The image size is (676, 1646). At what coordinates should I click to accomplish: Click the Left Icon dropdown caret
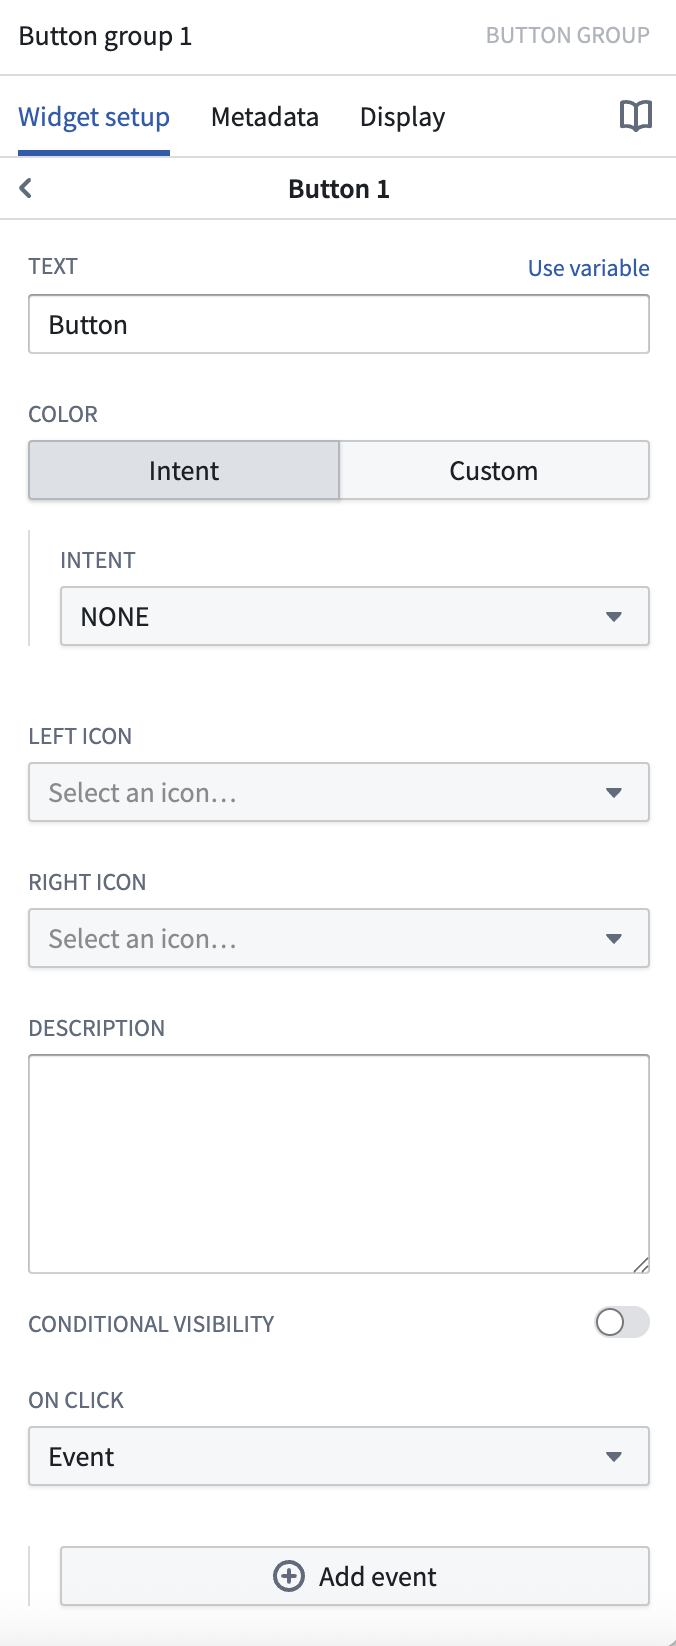[x=614, y=793]
